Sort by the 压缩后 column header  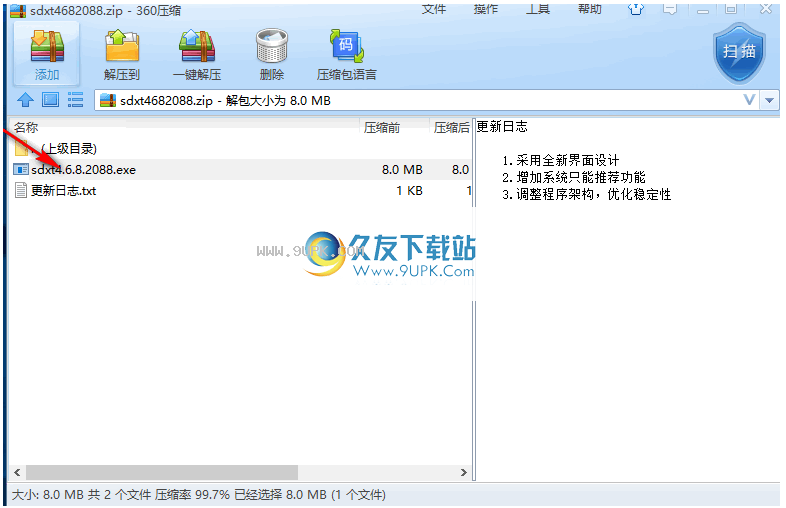click(451, 127)
